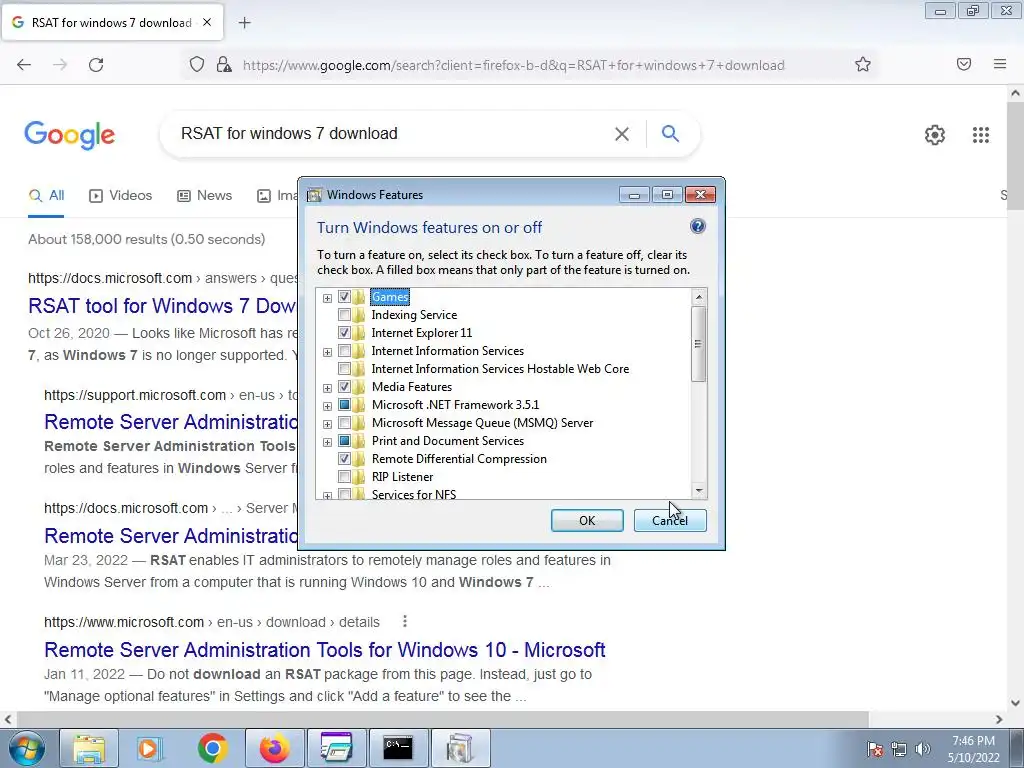Go to the Google logo homepage

(x=70, y=135)
